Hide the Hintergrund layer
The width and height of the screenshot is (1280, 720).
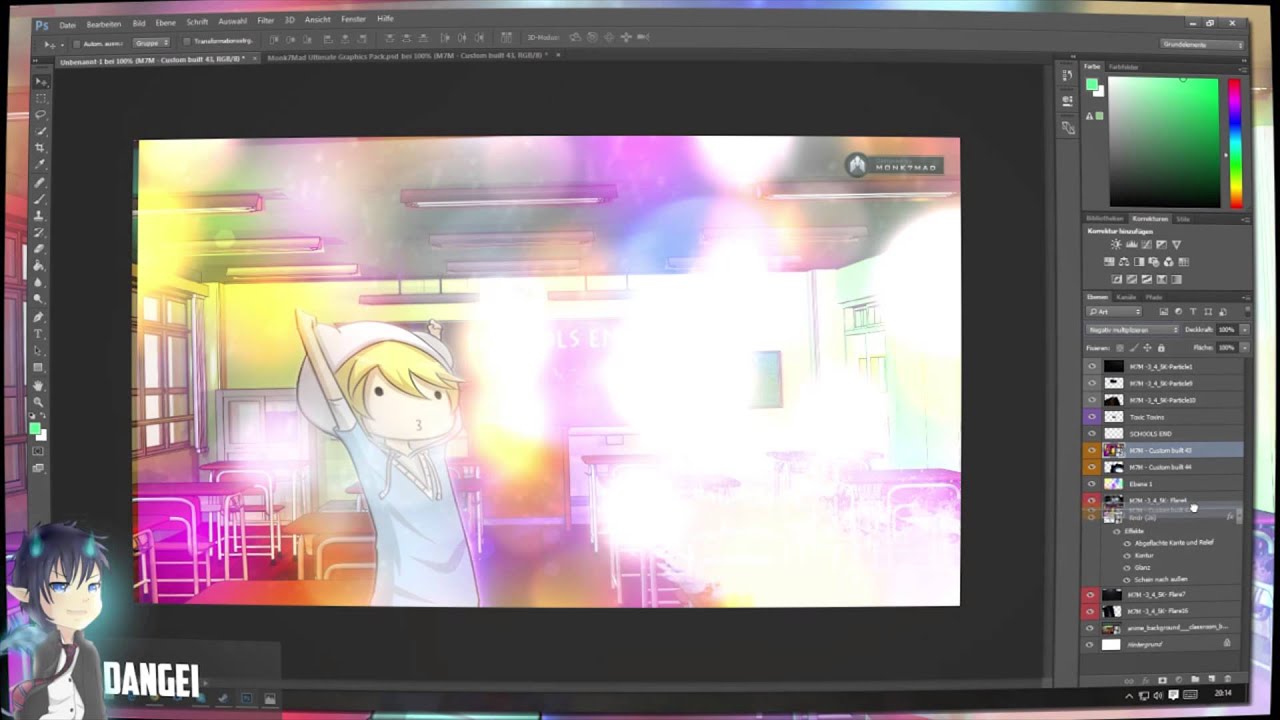click(1090, 644)
